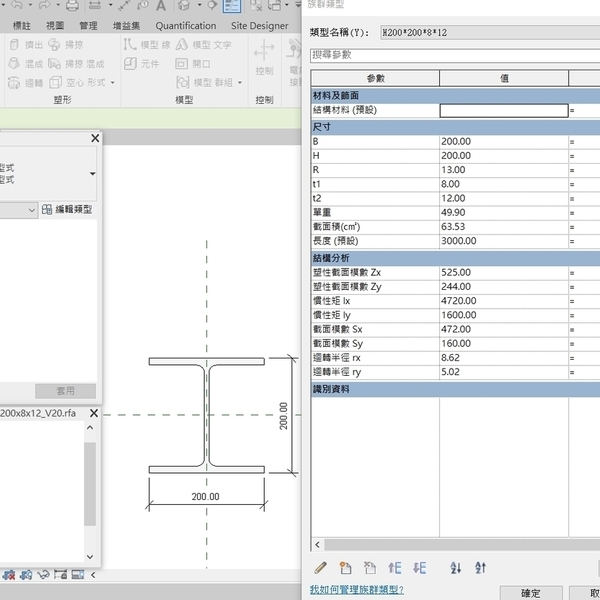This screenshot has height=600, width=600.
Task: Click the Delete Parameter icon
Action: click(370, 568)
